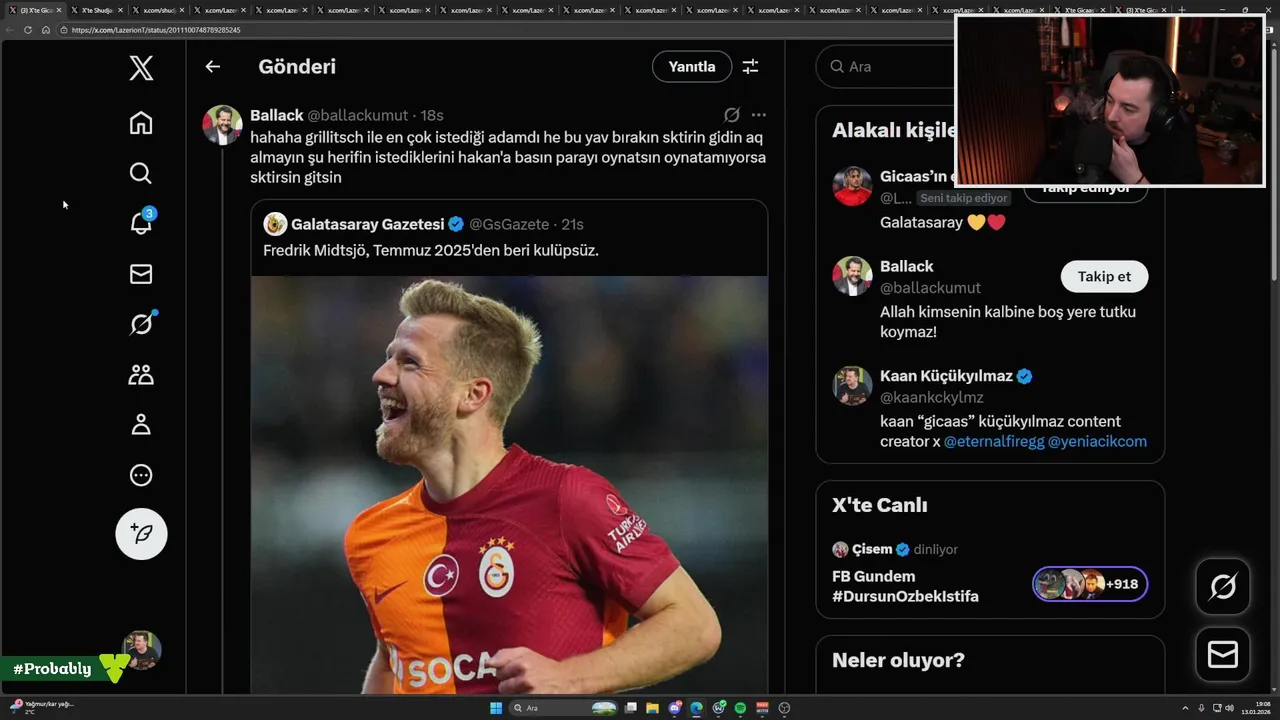This screenshot has height=720, width=1280.
Task: Open reply sorting filter icon
Action: tap(750, 66)
